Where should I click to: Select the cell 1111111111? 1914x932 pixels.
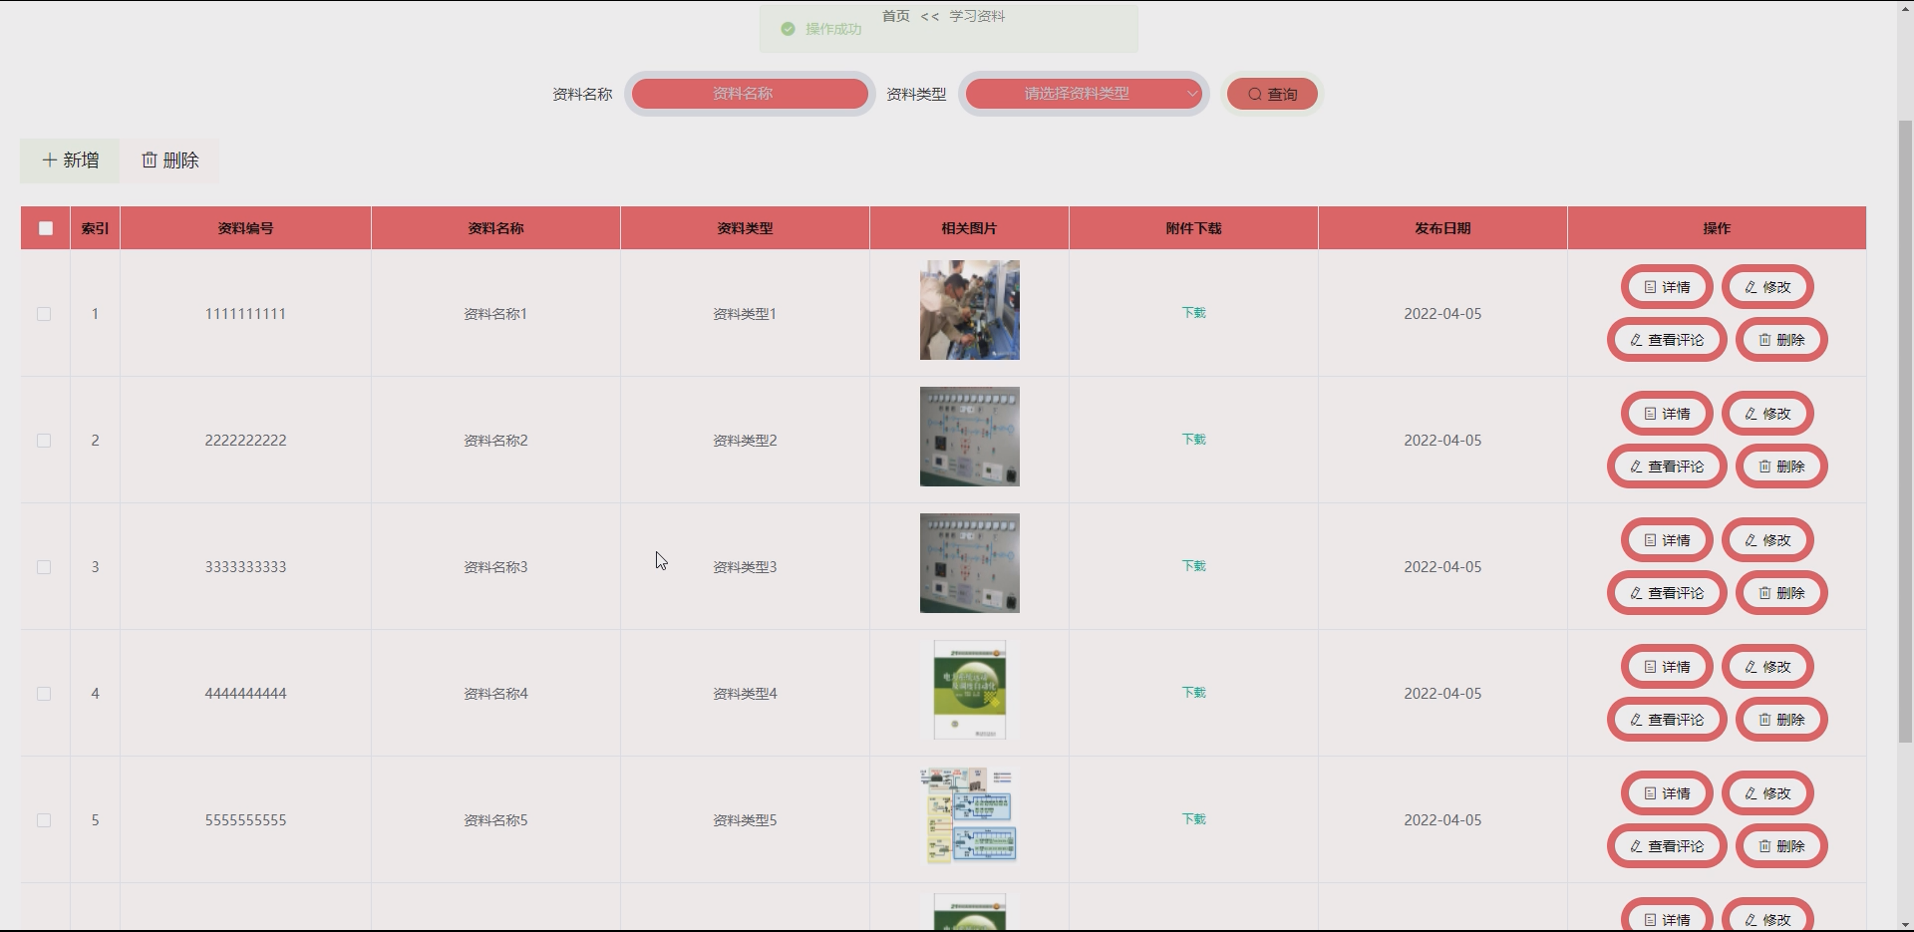click(x=246, y=314)
